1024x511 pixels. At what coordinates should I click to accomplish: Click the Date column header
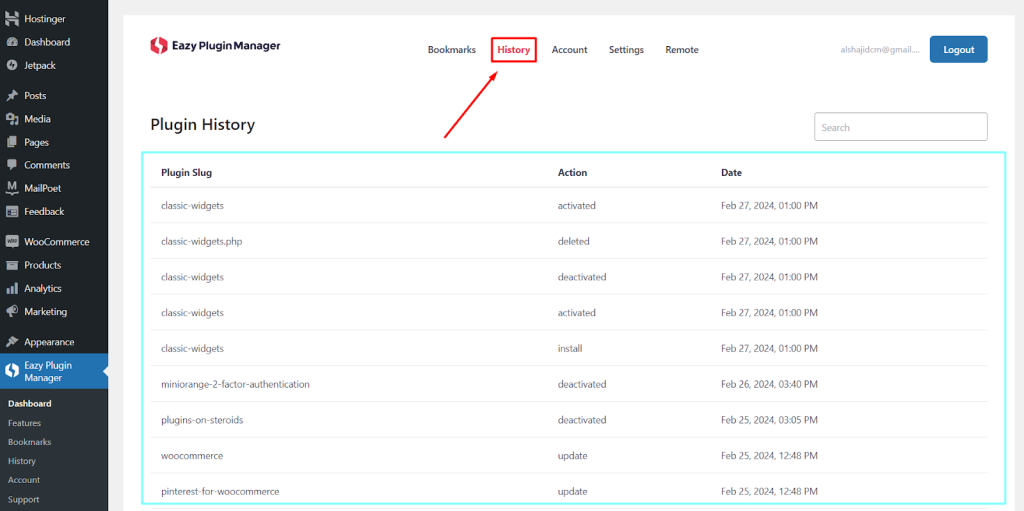pyautogui.click(x=731, y=173)
